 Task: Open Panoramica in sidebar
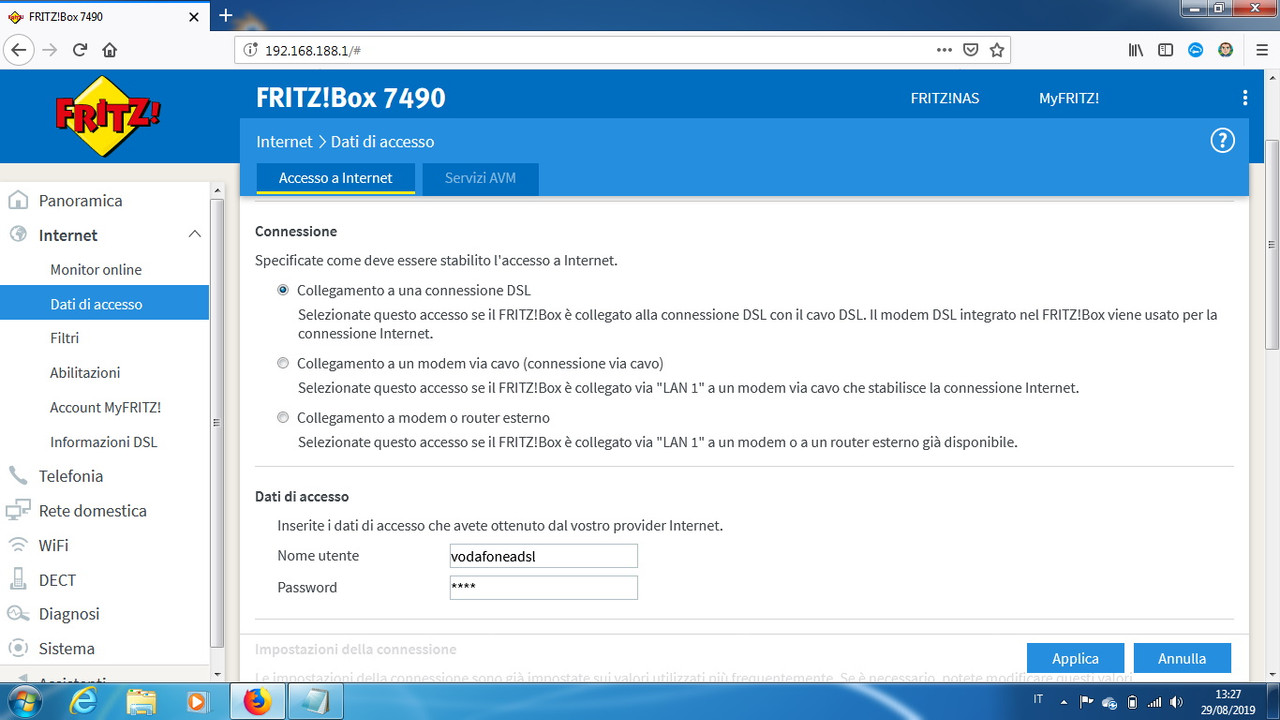[80, 200]
